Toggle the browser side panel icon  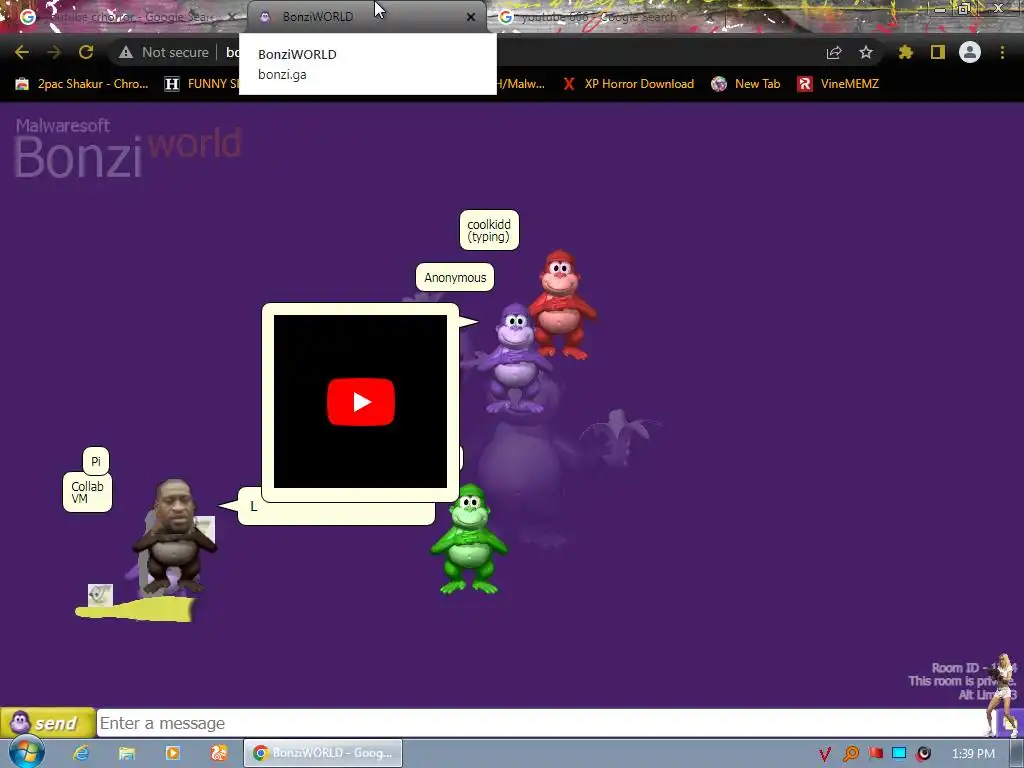point(938,52)
